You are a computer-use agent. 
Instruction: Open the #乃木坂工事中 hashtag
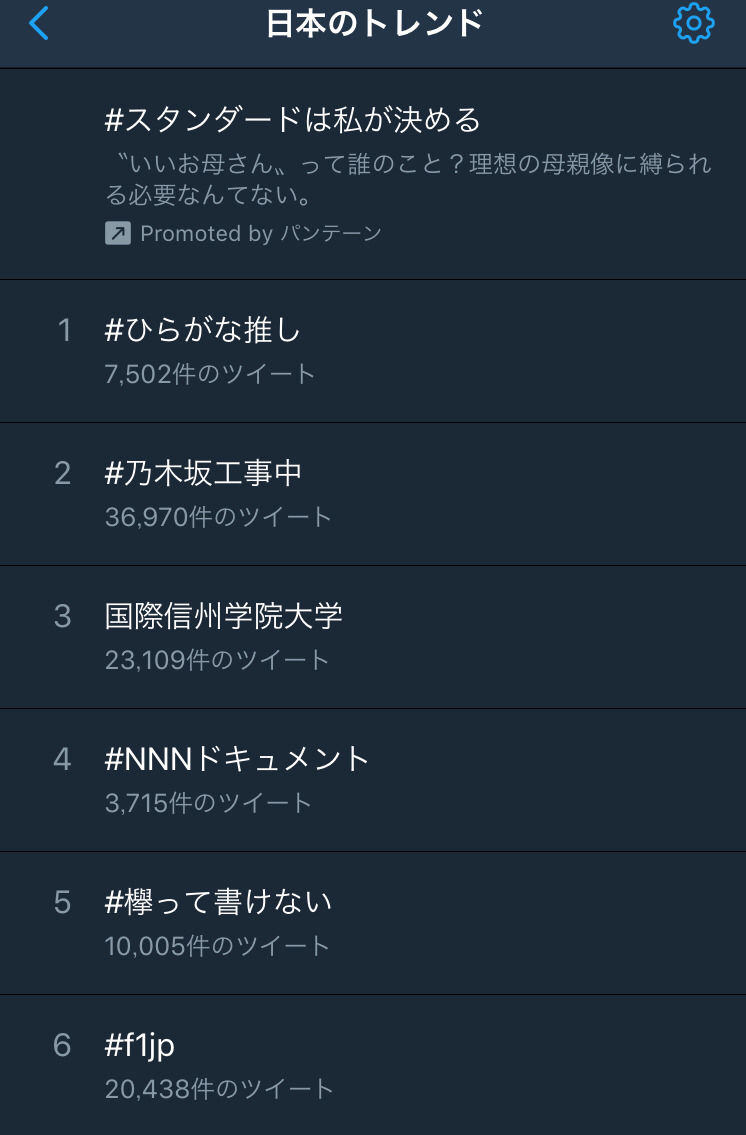coord(203,473)
